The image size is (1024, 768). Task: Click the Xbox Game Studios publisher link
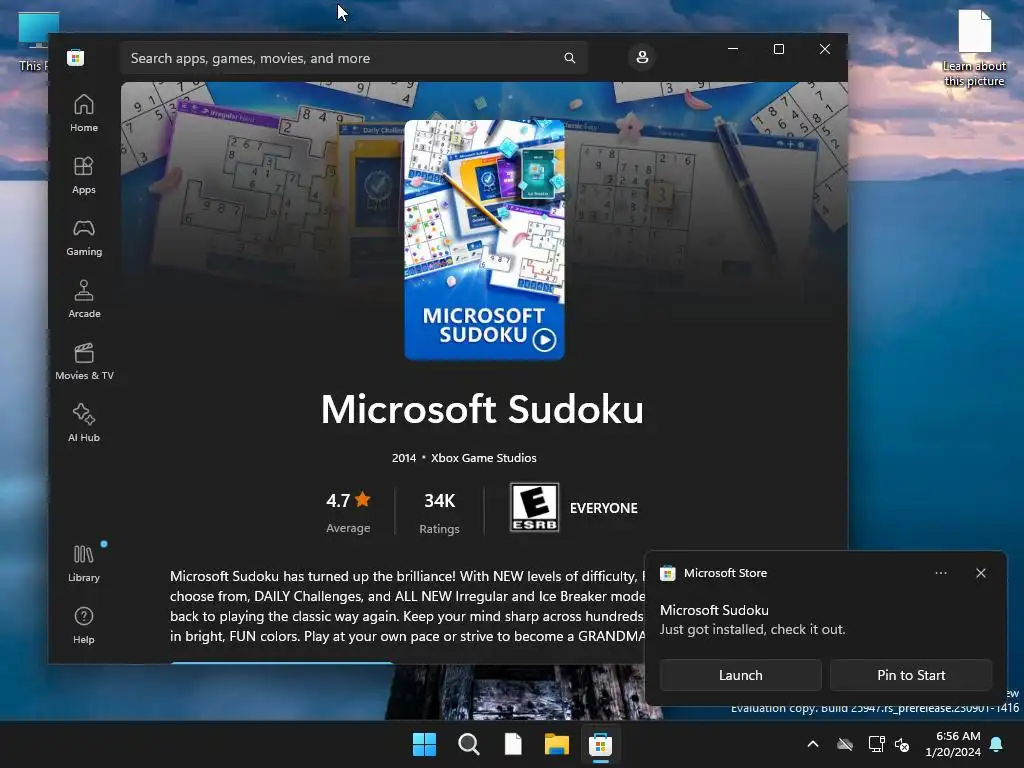click(x=483, y=458)
